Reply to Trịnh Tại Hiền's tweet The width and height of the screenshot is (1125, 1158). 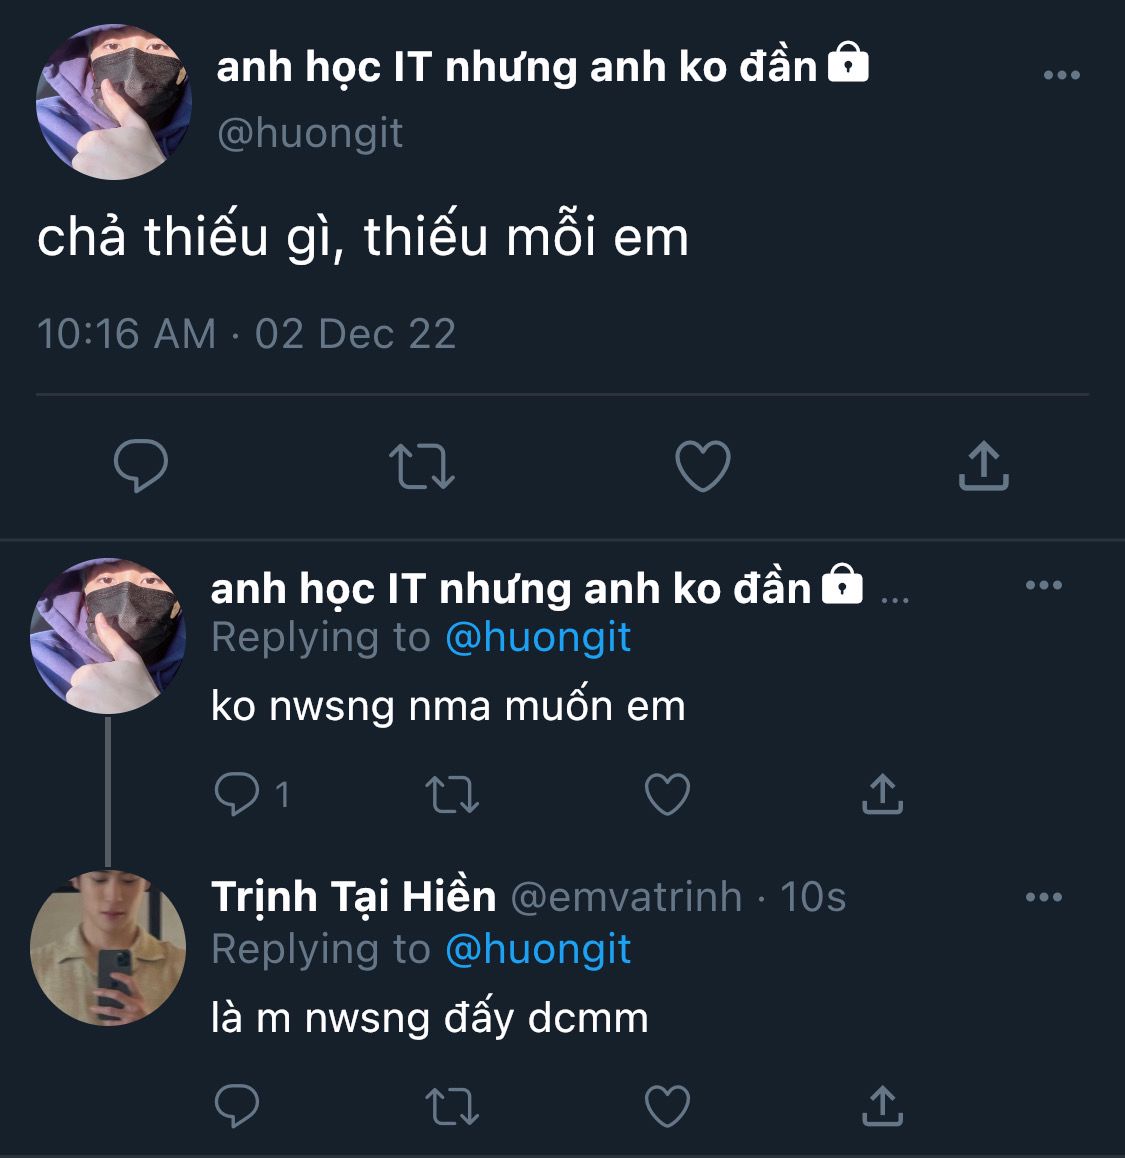(238, 1106)
